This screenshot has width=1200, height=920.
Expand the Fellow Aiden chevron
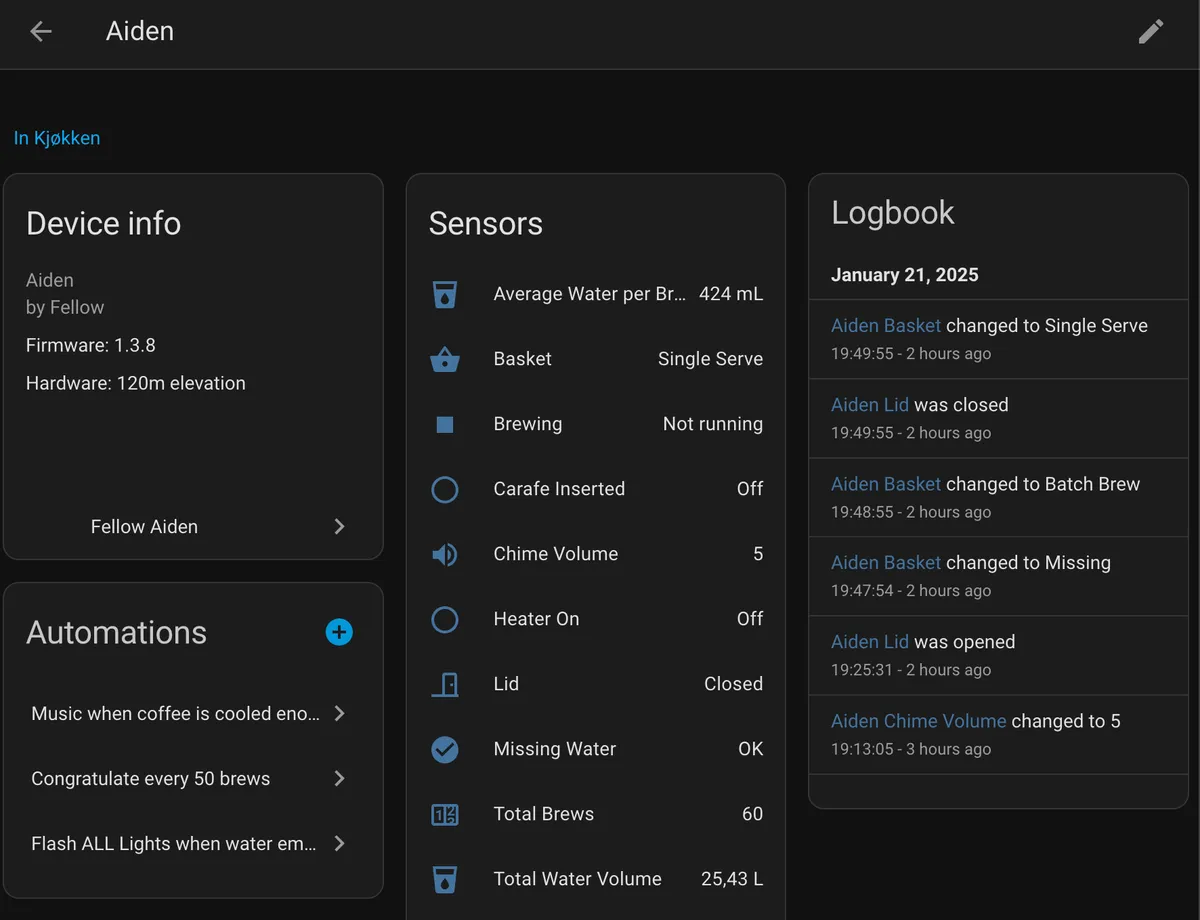(x=339, y=526)
